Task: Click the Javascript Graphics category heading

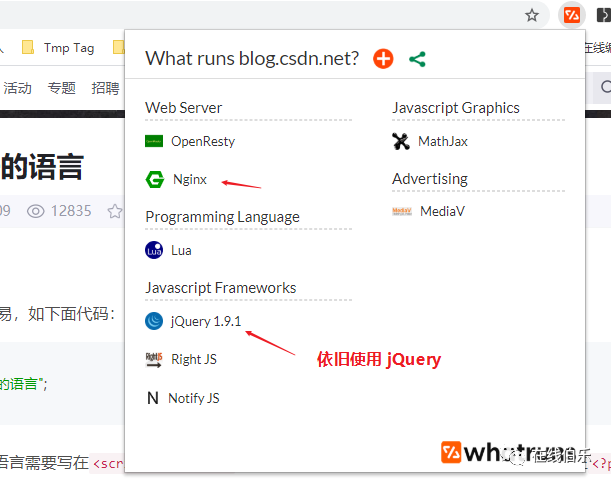Action: [456, 108]
